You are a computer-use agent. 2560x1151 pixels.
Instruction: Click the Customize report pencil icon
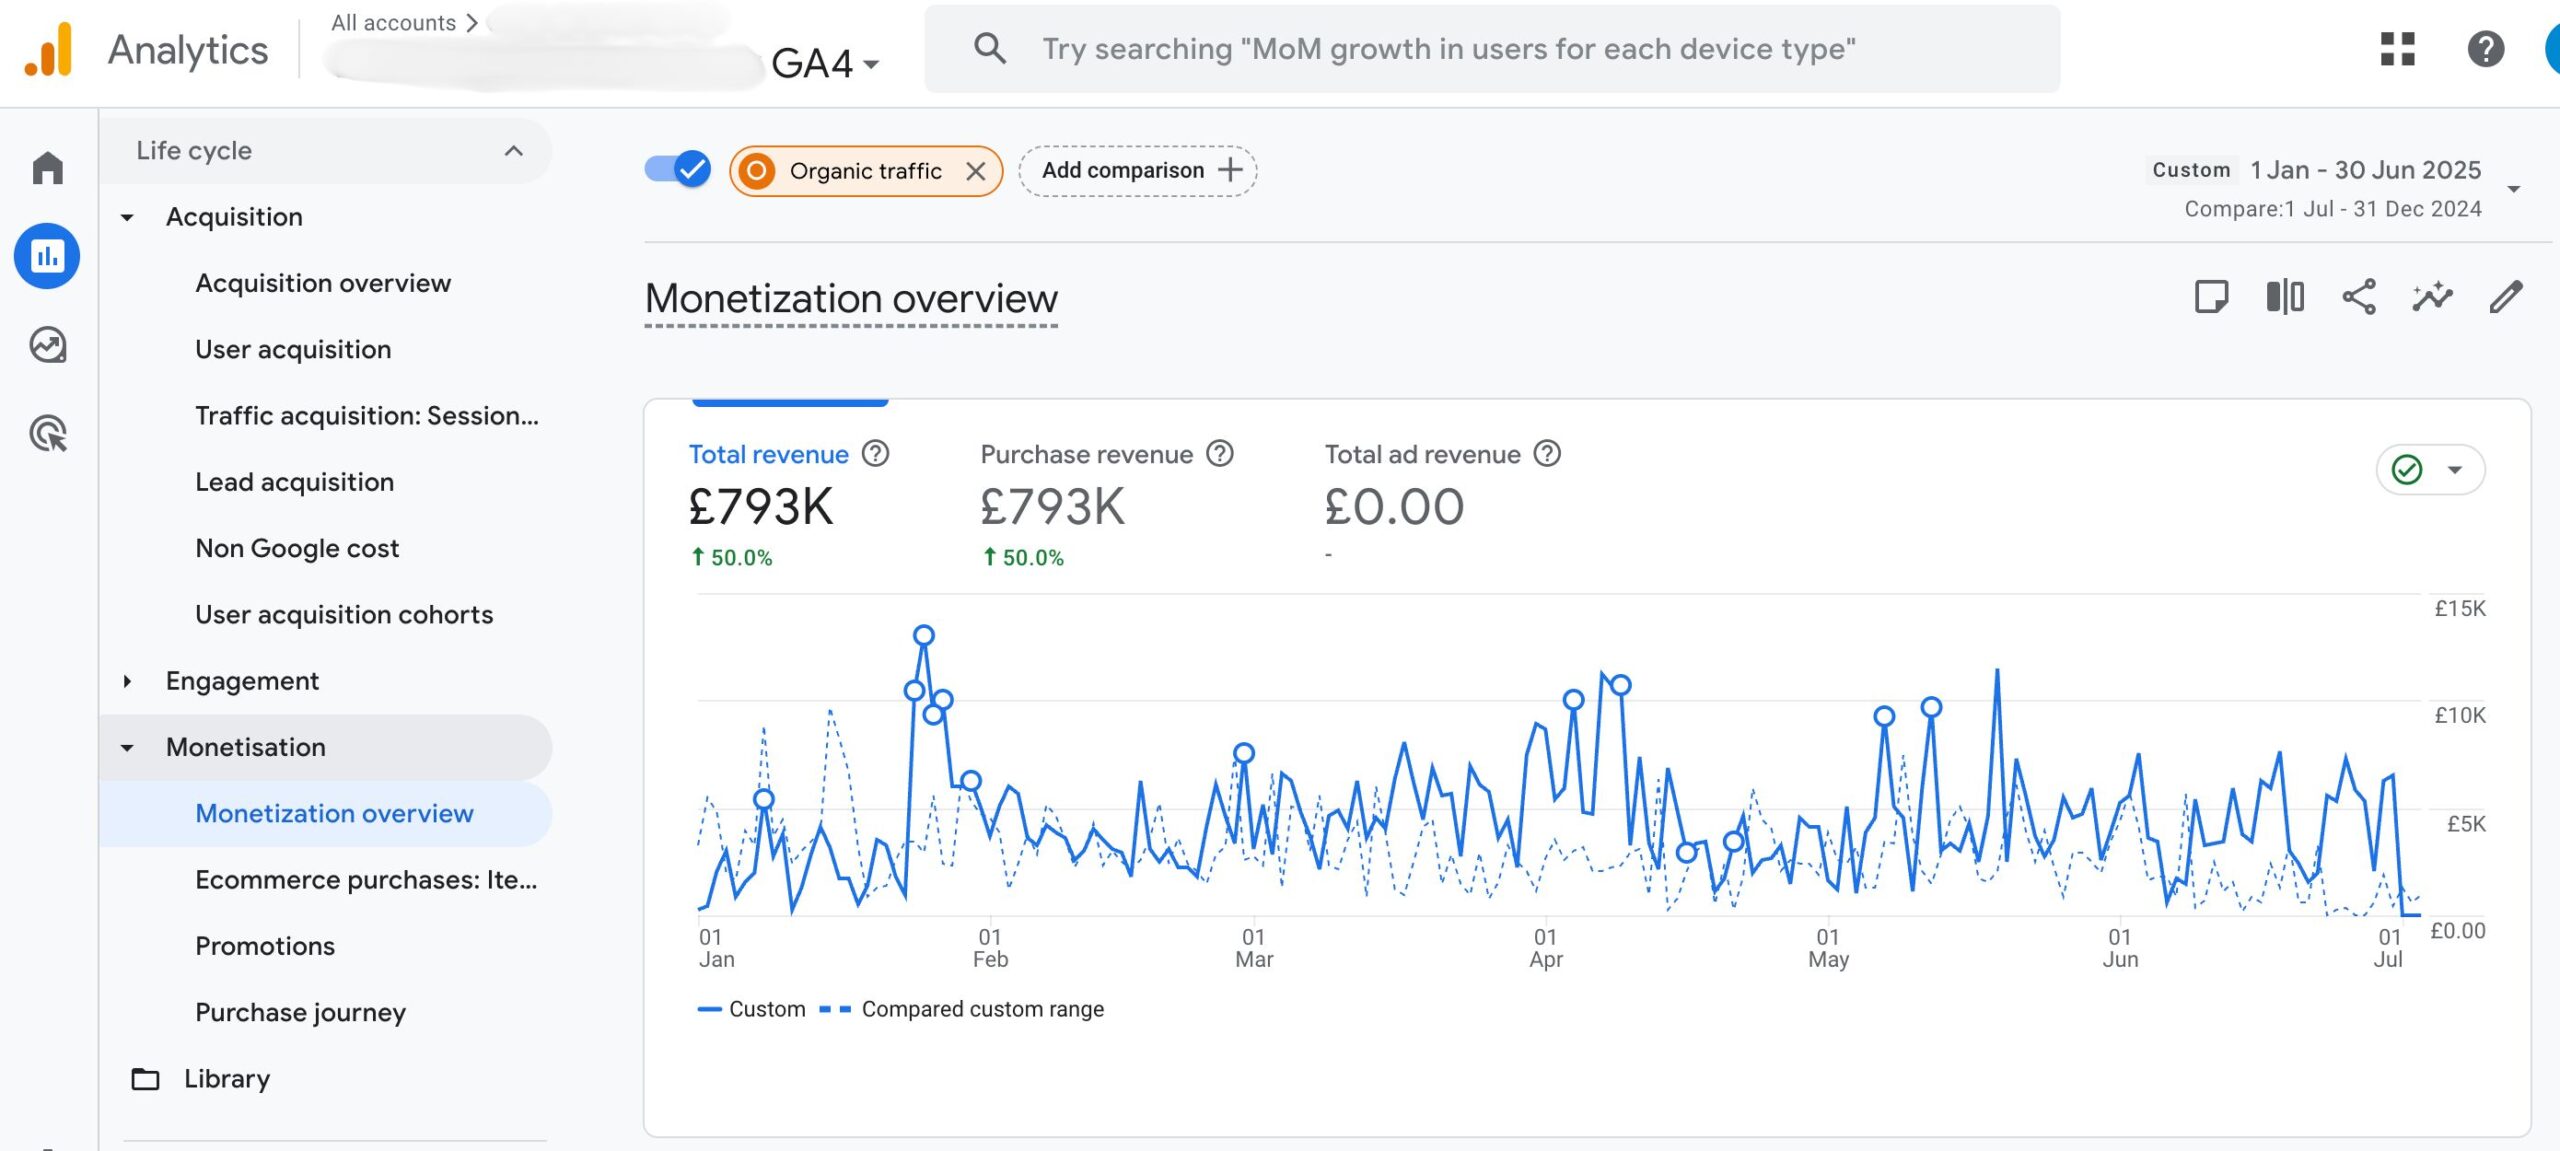2505,297
